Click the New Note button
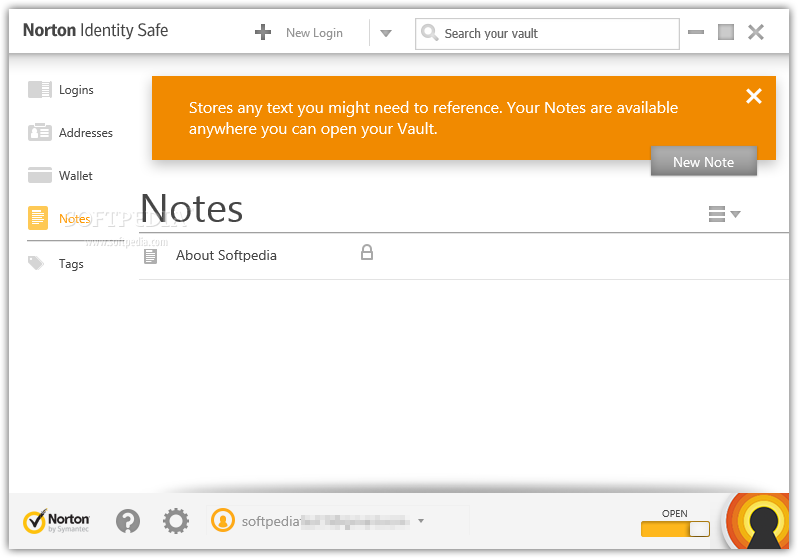Screen dimensions: 798x558 click(703, 162)
